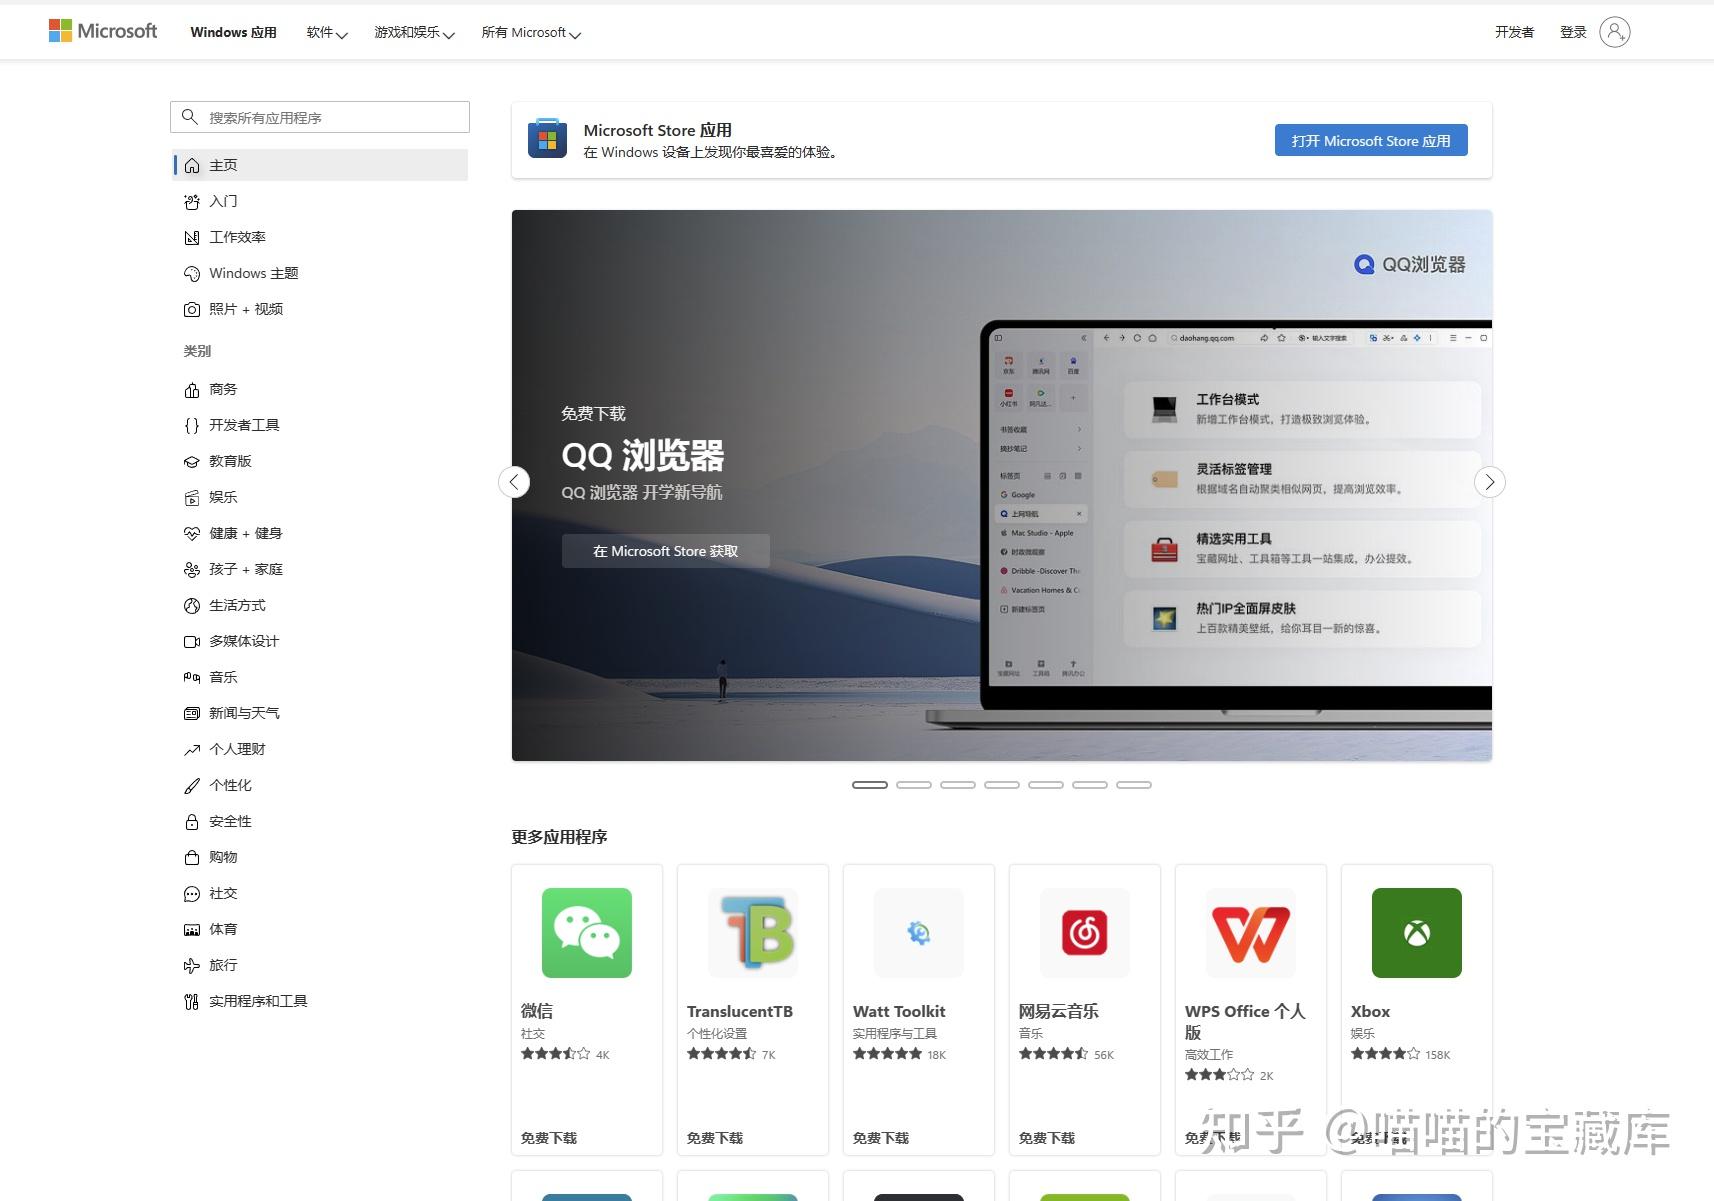This screenshot has height=1201, width=1714.
Task: Go to previous banner slide arrow
Action: [514, 482]
